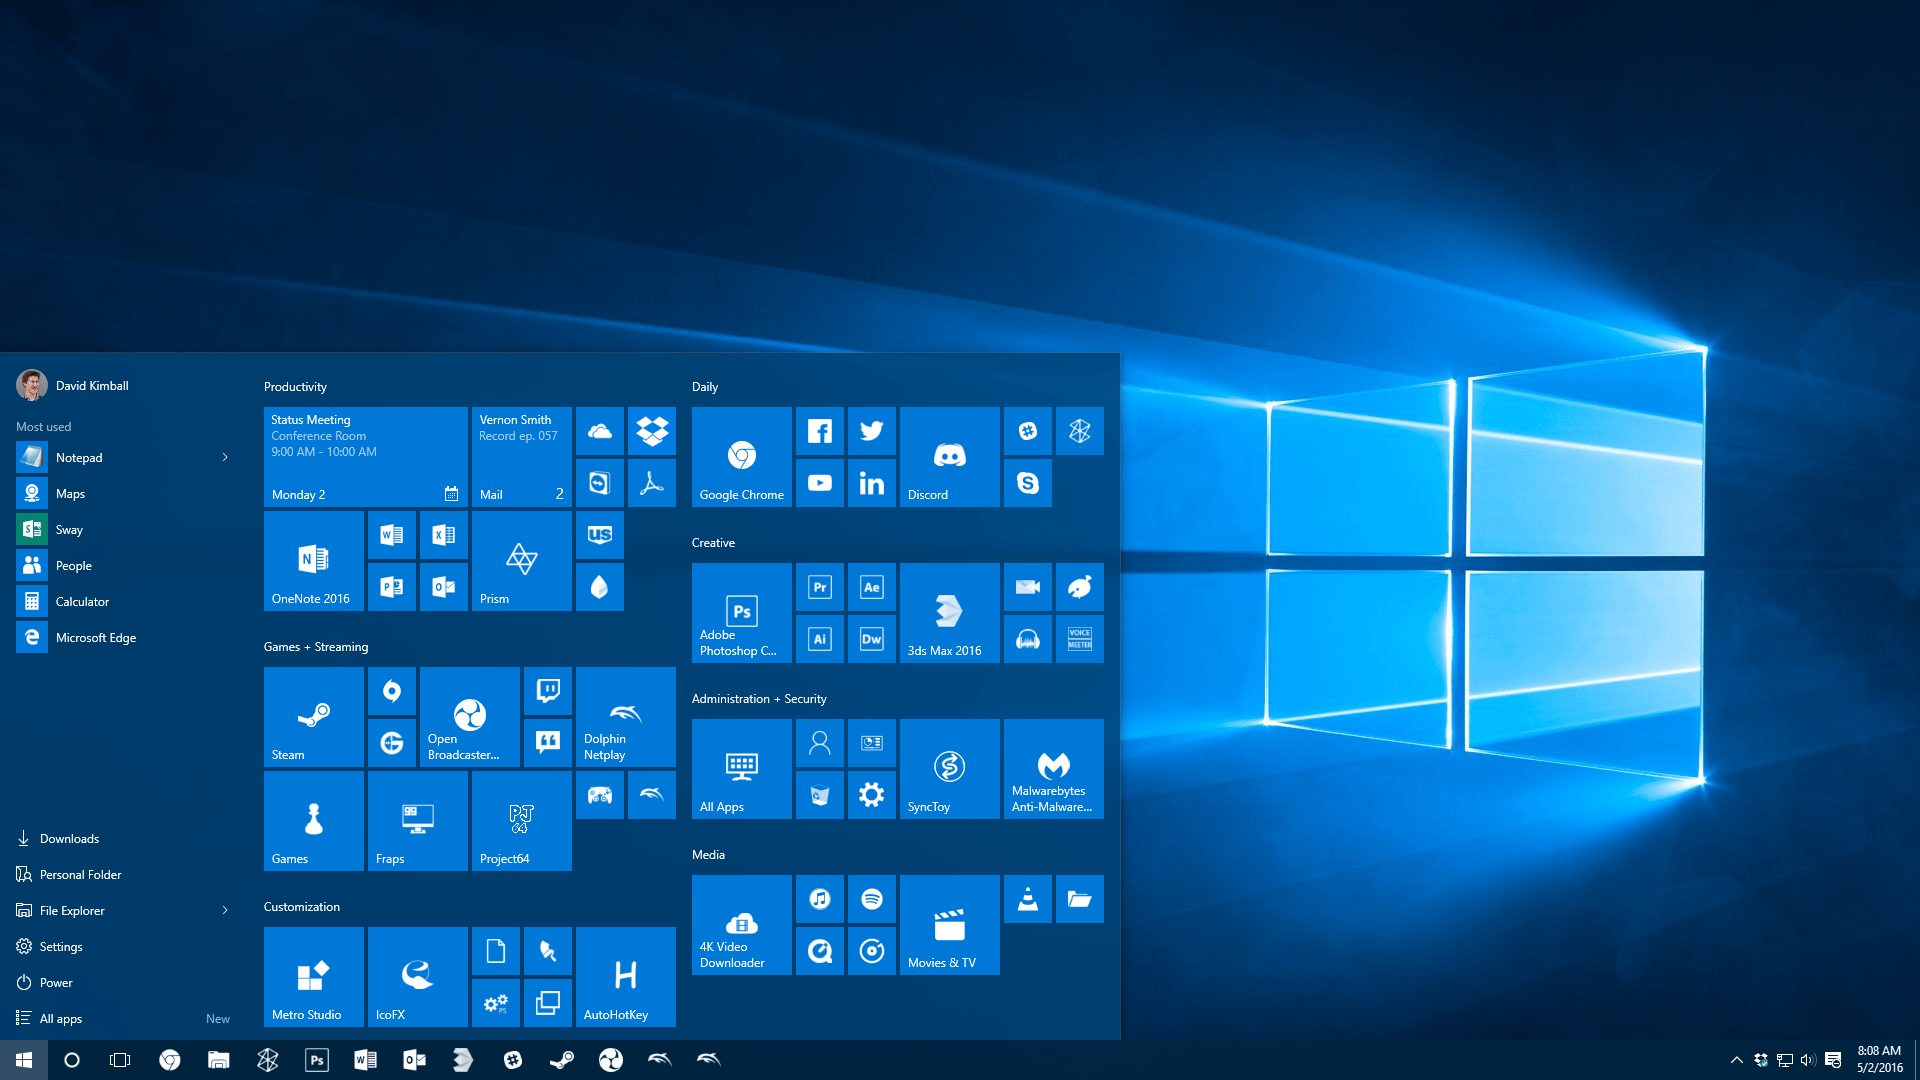Show hidden system tray icons
Viewport: 1920px width, 1080px height.
point(1736,1060)
